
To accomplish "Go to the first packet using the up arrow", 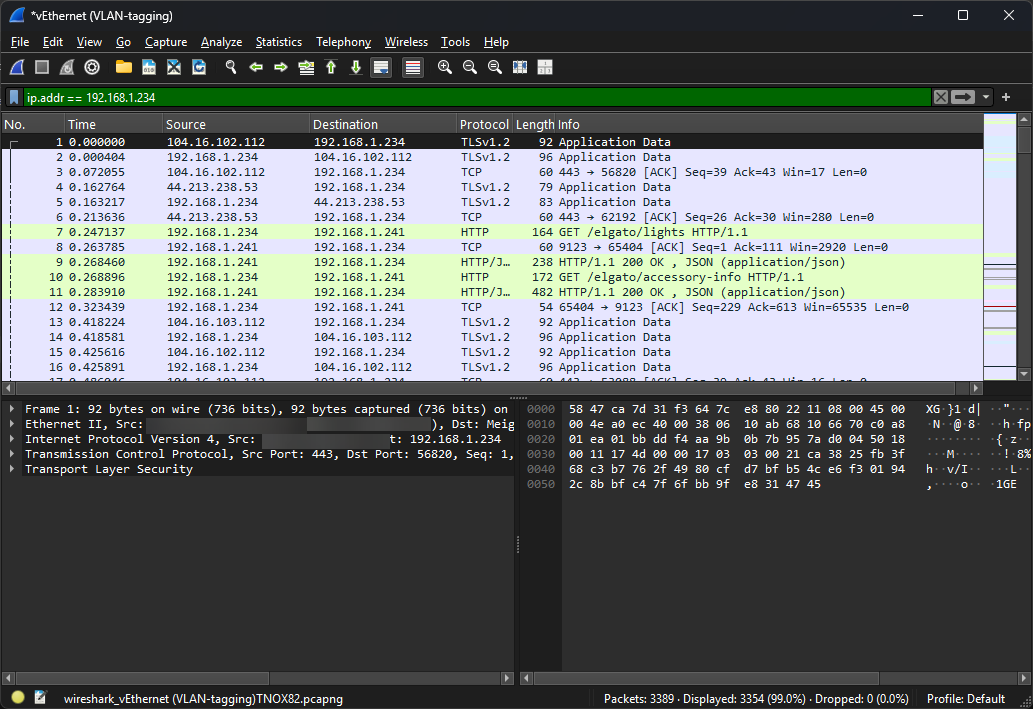I will coord(331,67).
